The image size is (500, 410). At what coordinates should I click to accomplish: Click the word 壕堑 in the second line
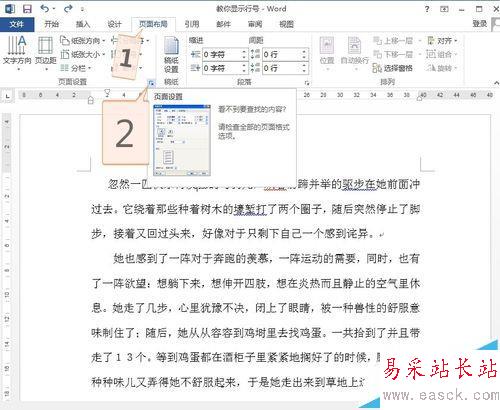[244, 209]
